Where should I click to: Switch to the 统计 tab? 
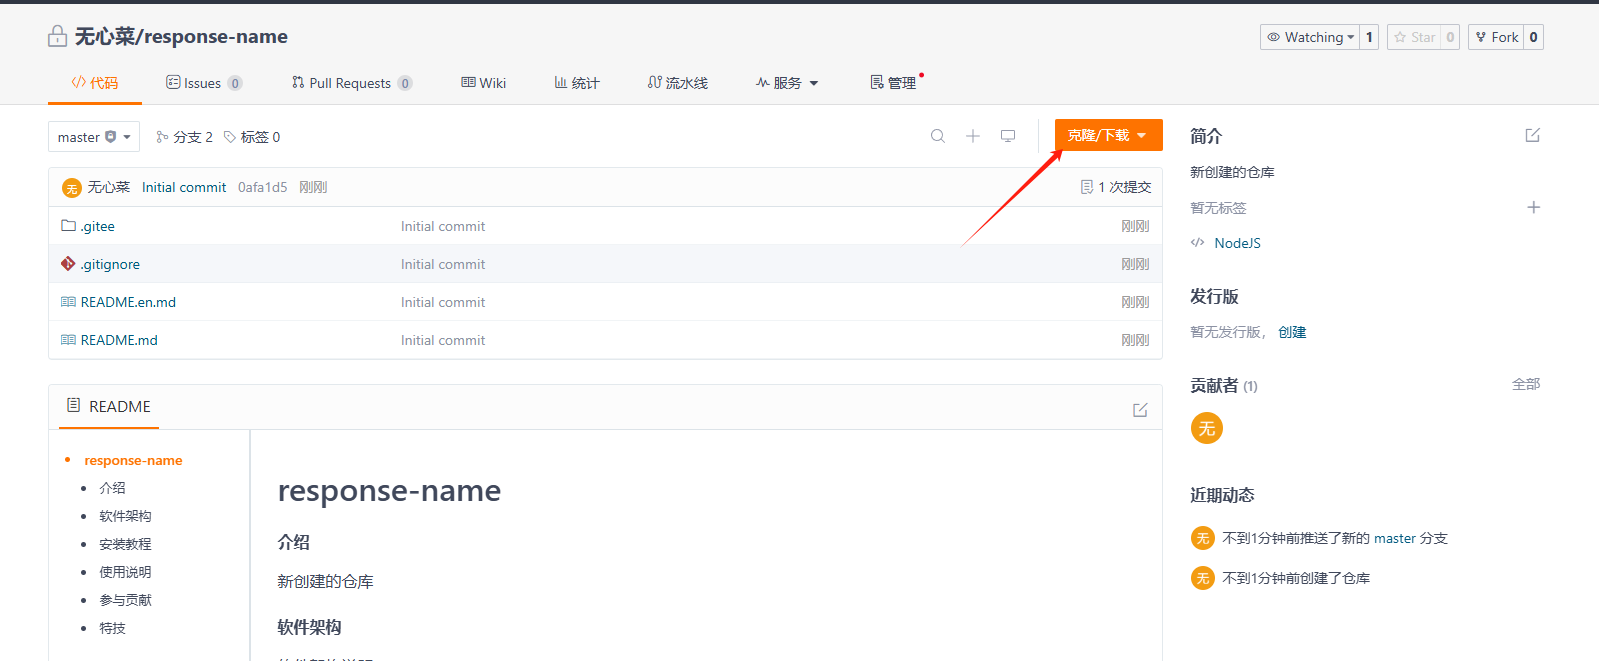pos(577,83)
